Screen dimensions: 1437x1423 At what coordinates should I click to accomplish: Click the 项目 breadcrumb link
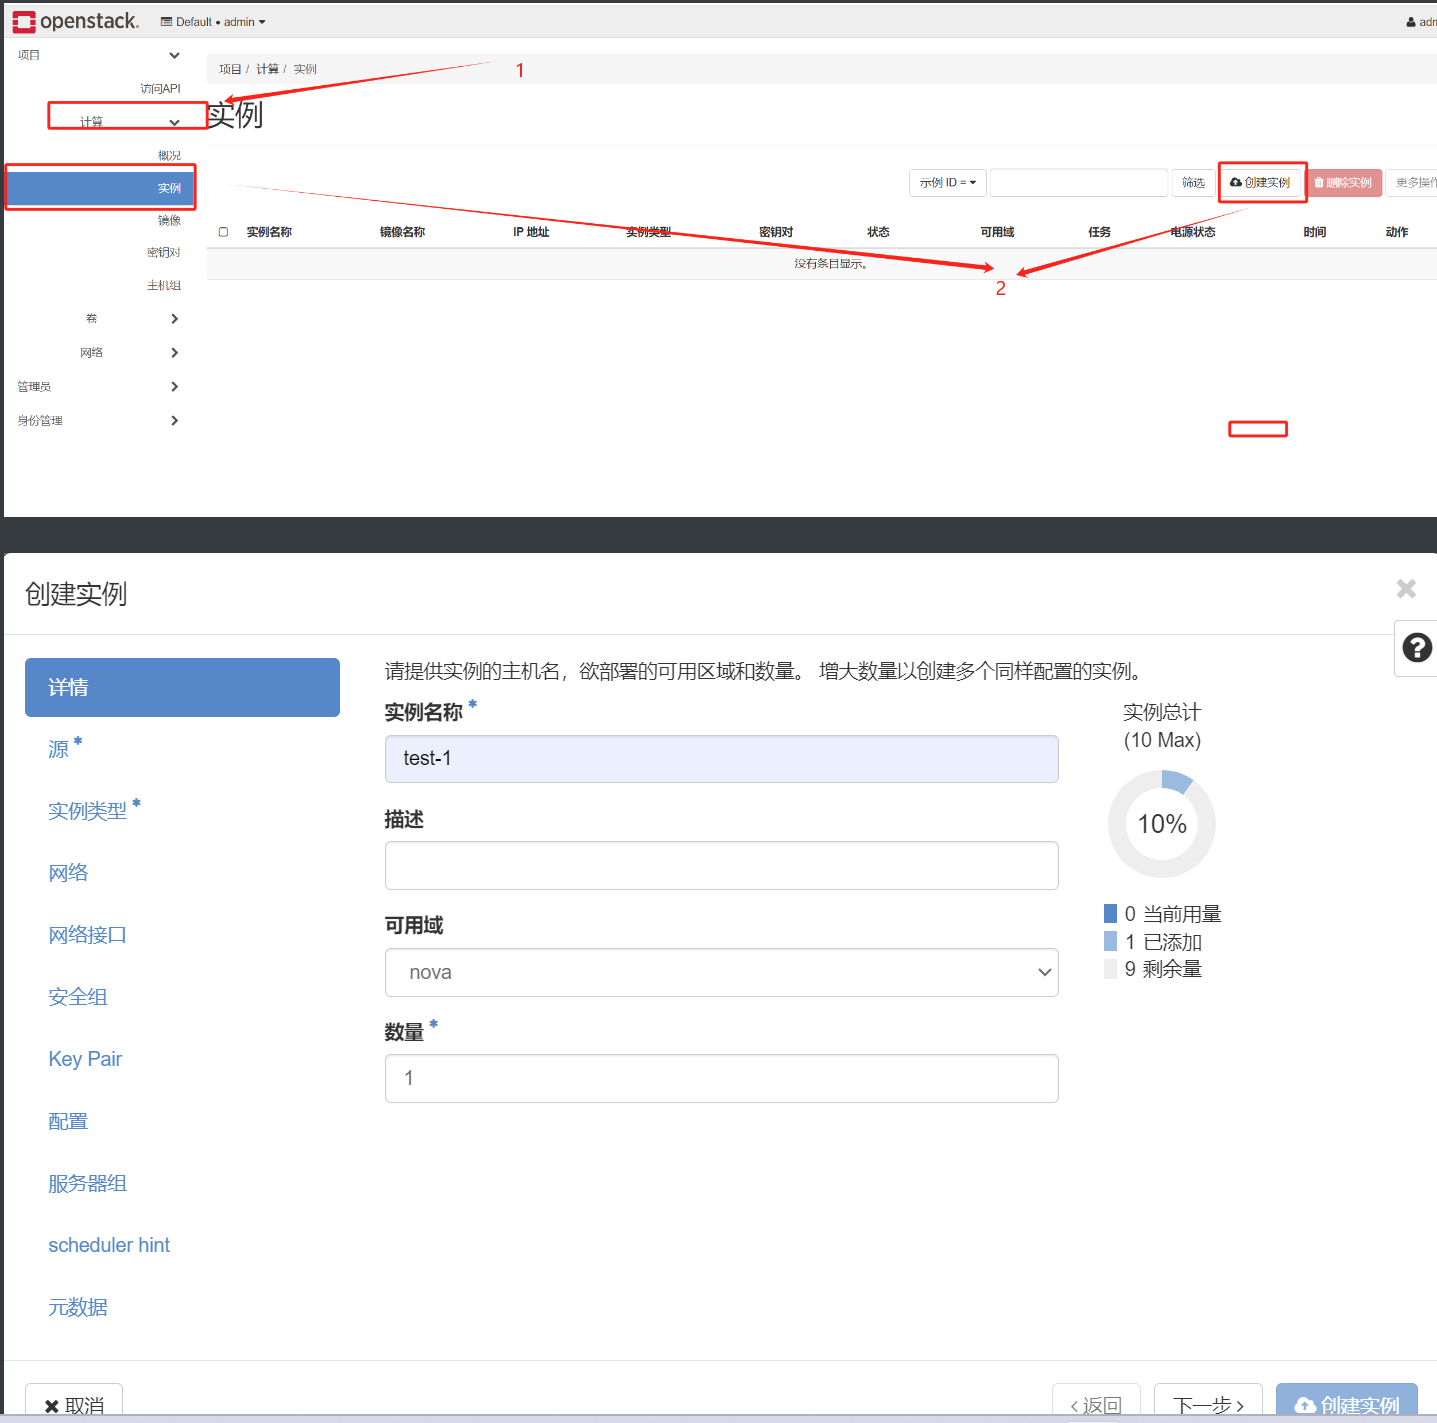230,69
